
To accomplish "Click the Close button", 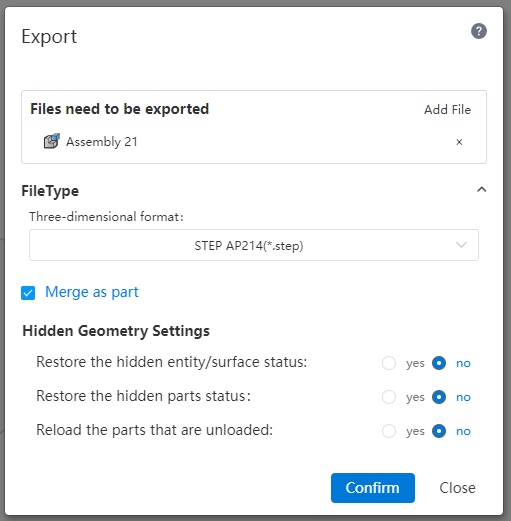I will 457,488.
